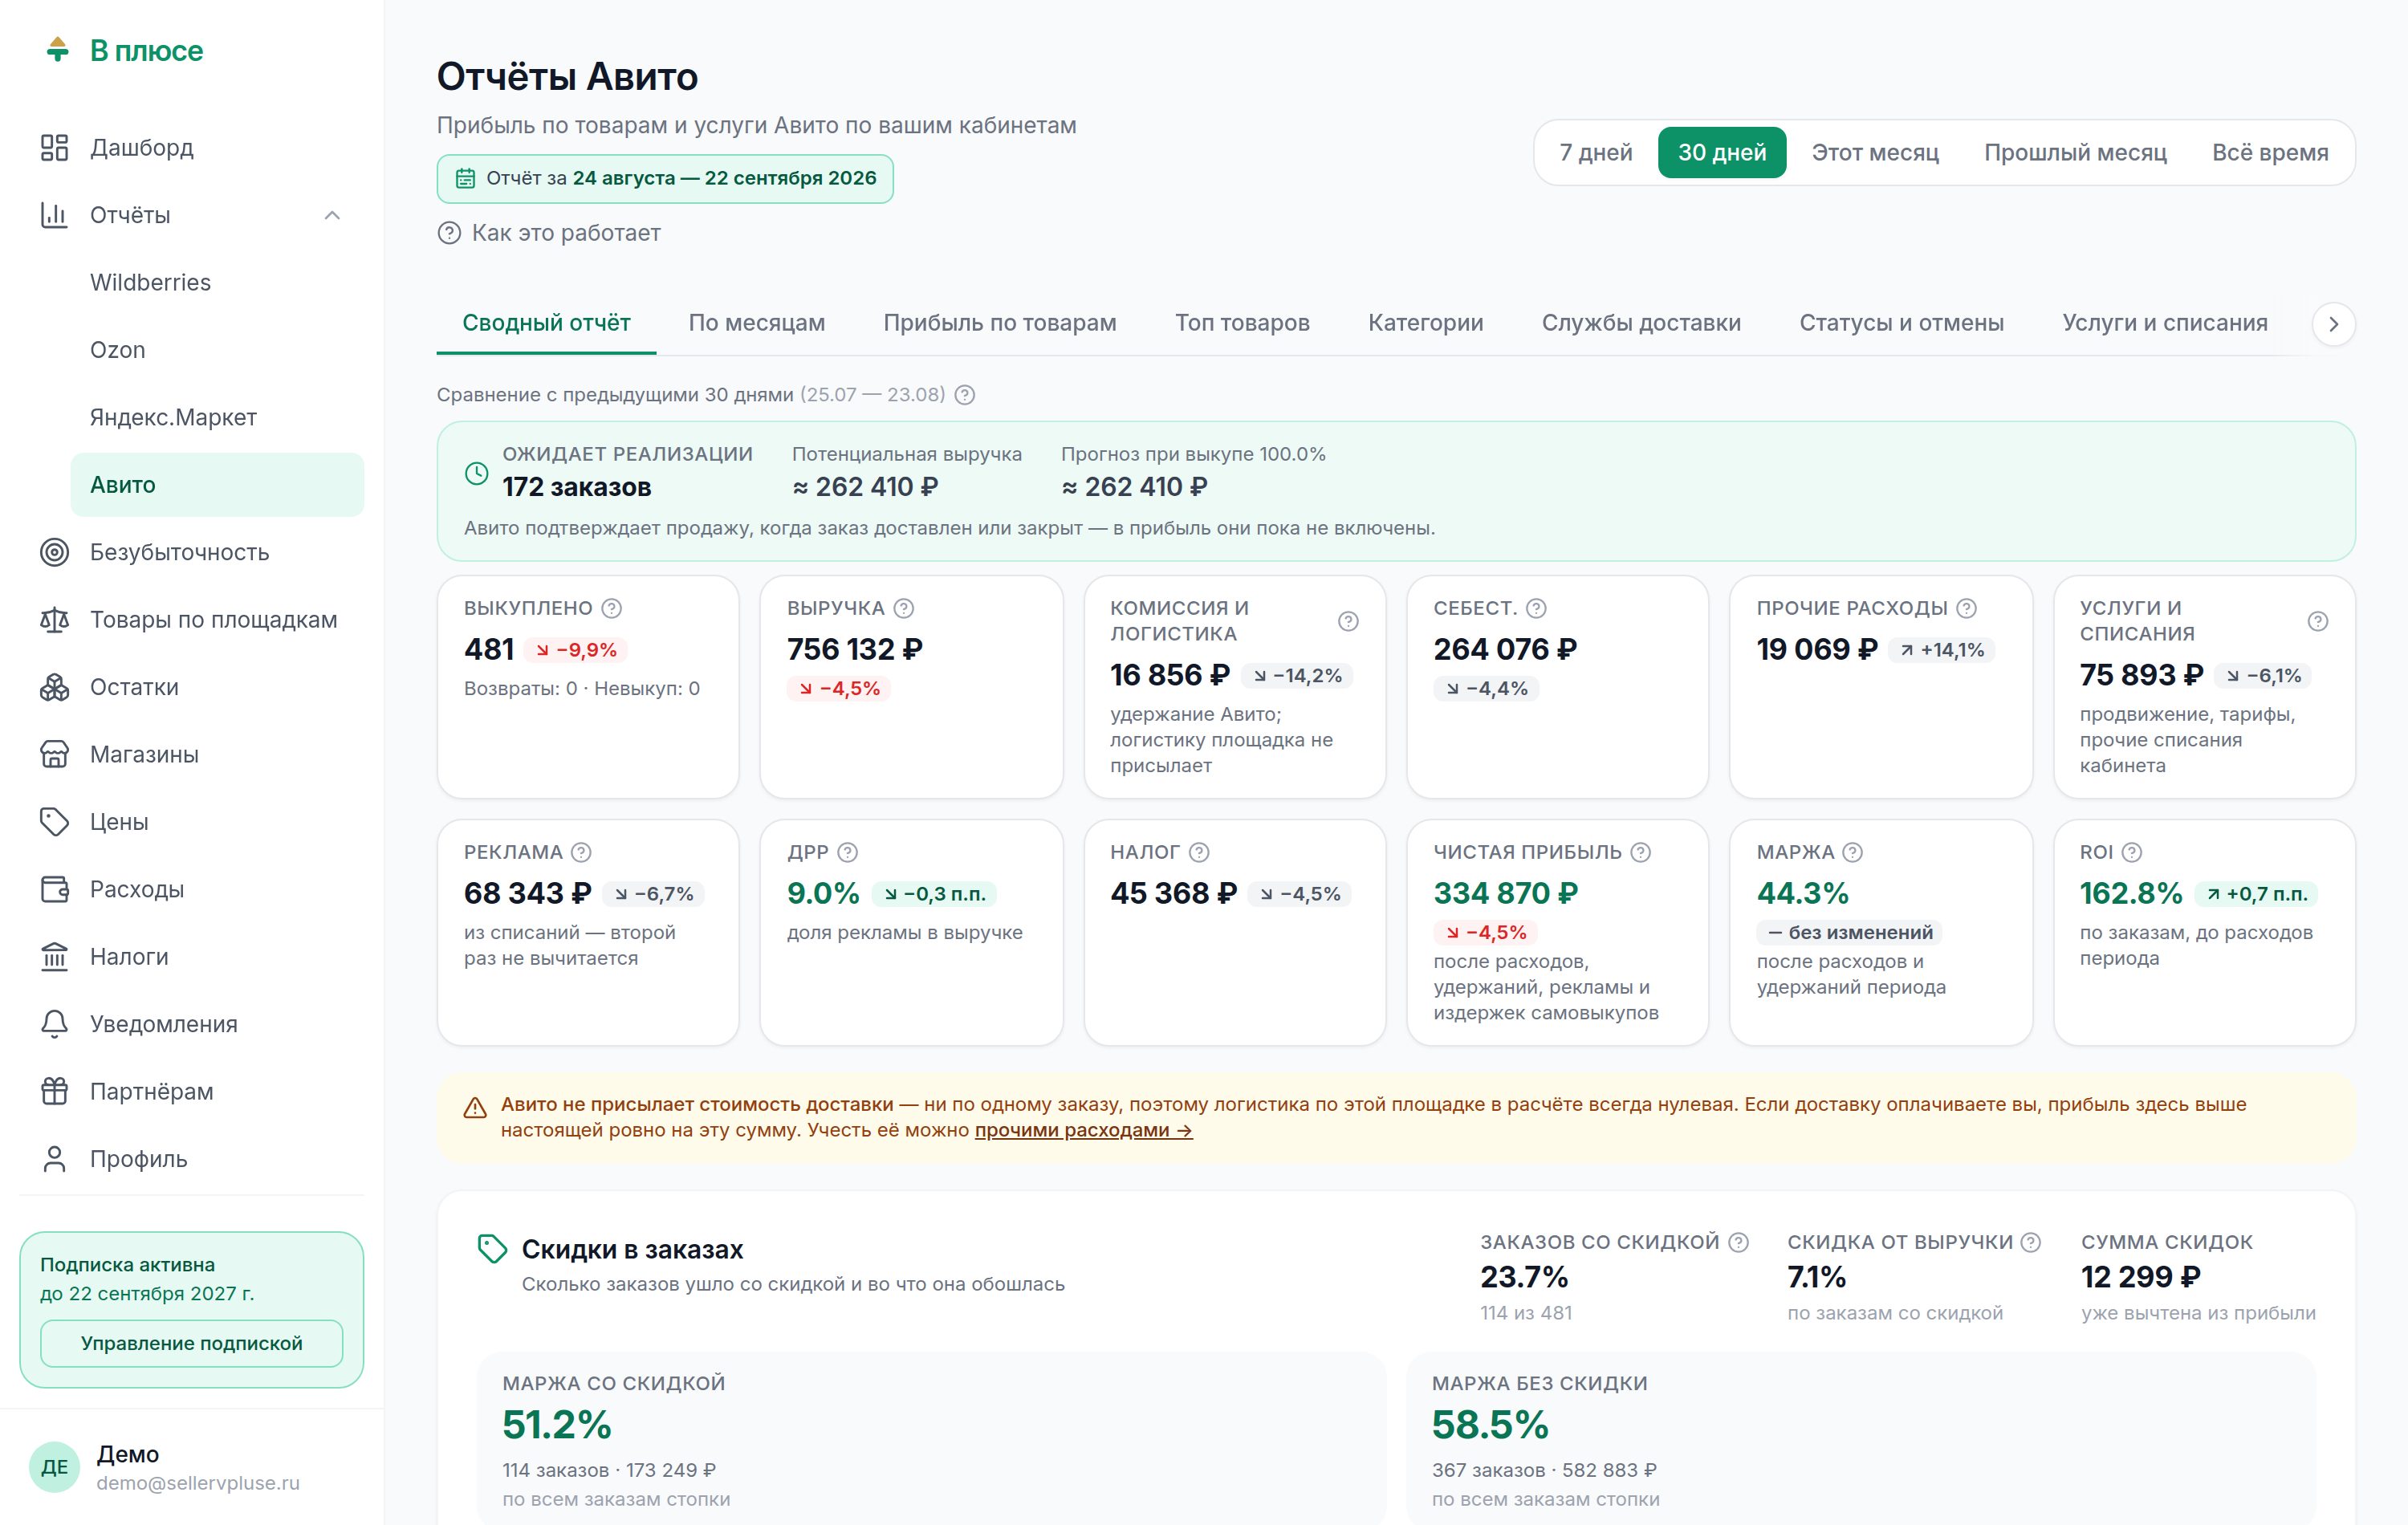The width and height of the screenshot is (2408, 1525).
Task: Open the Яндекс.Маркет report
Action: (x=217, y=417)
